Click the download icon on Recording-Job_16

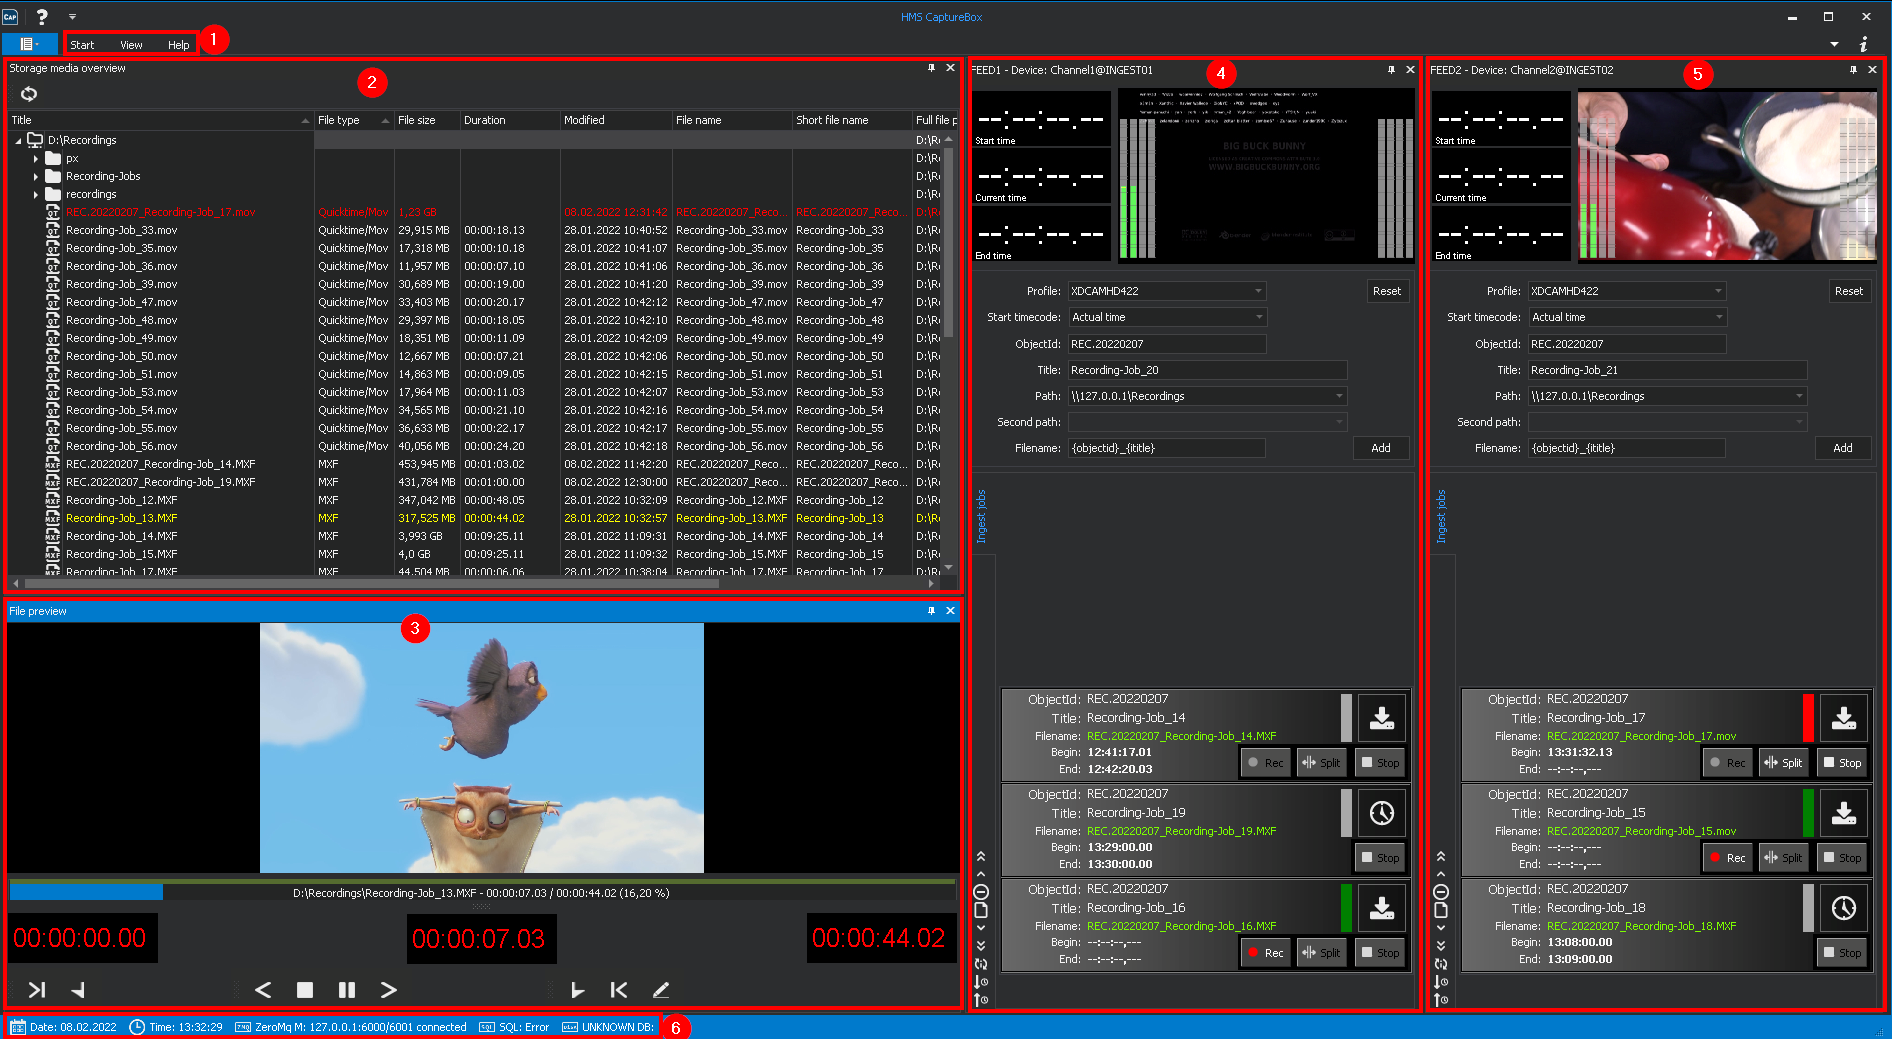coord(1382,908)
